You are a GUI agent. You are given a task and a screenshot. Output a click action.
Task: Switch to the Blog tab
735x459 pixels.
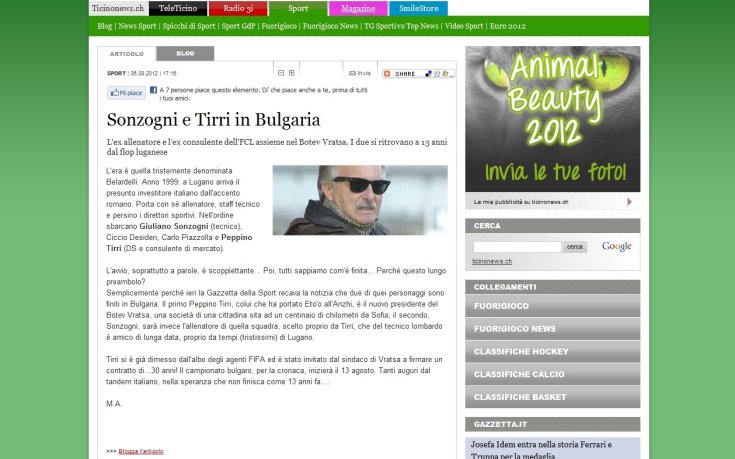tap(185, 53)
